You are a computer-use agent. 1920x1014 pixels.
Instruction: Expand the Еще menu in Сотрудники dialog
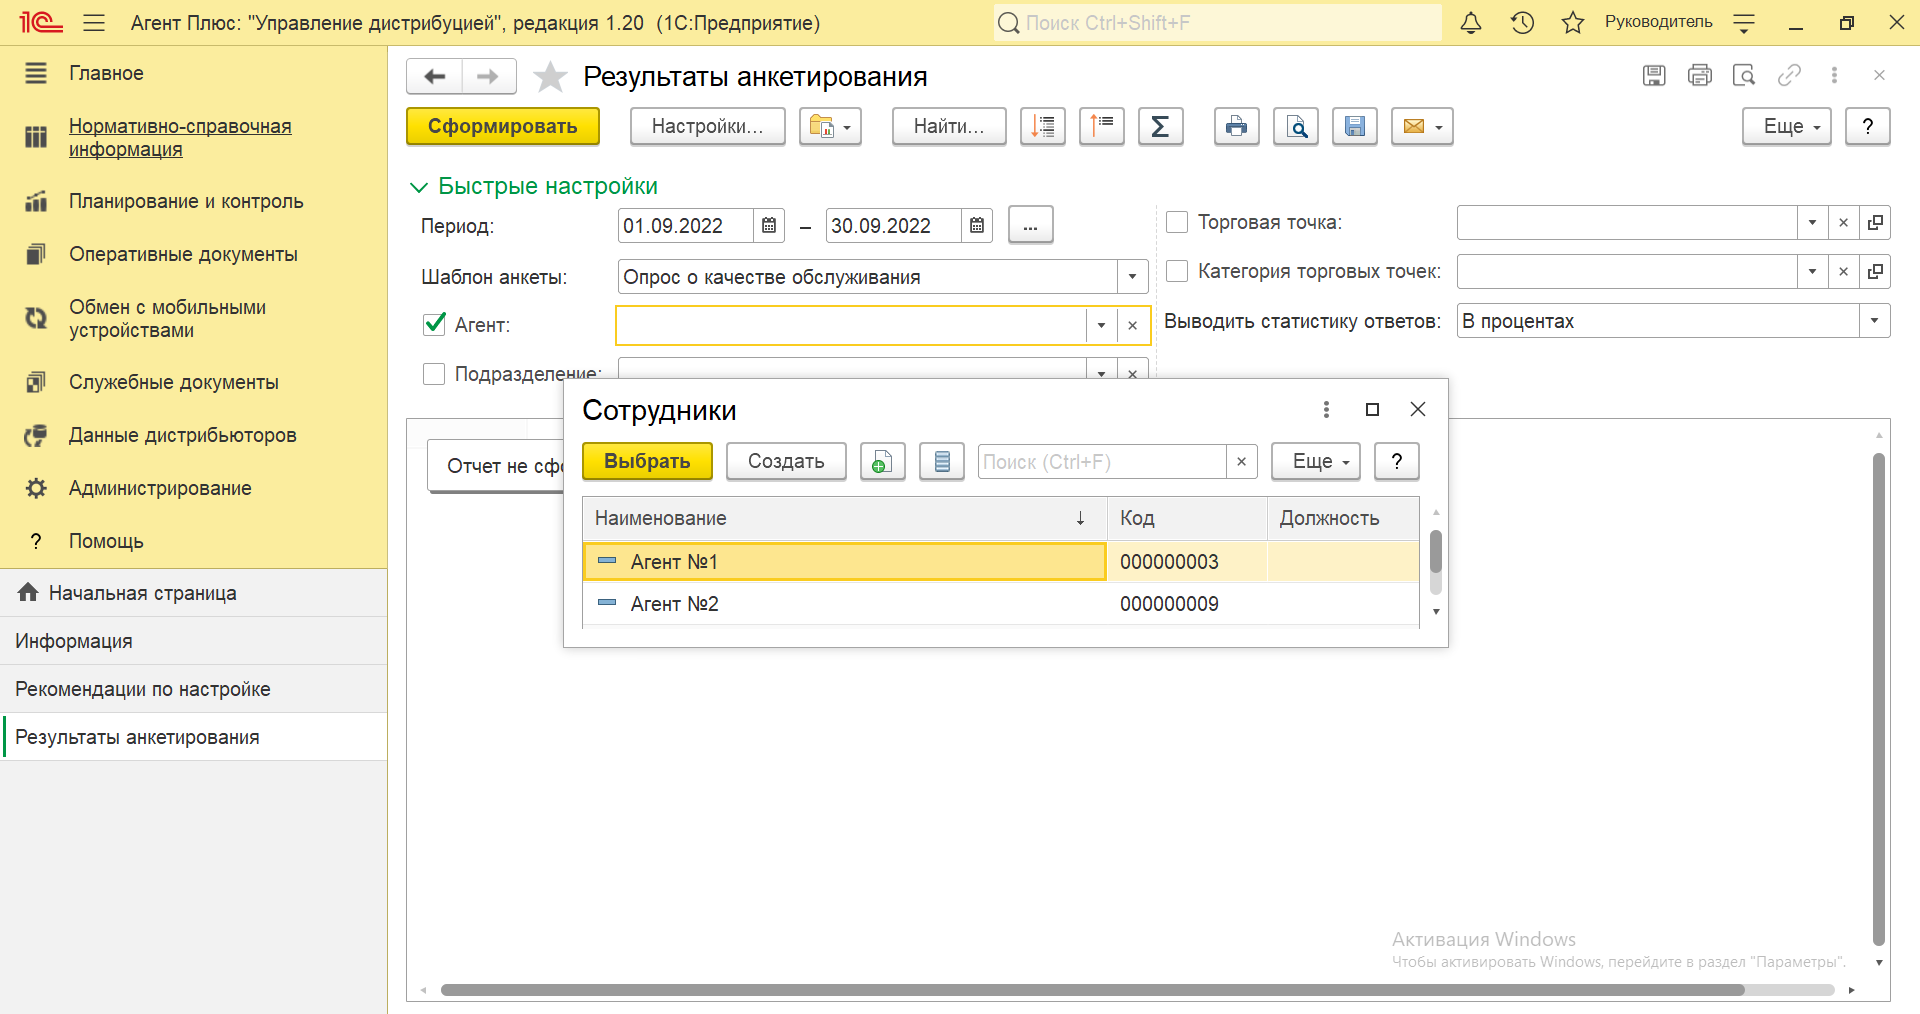1316,462
